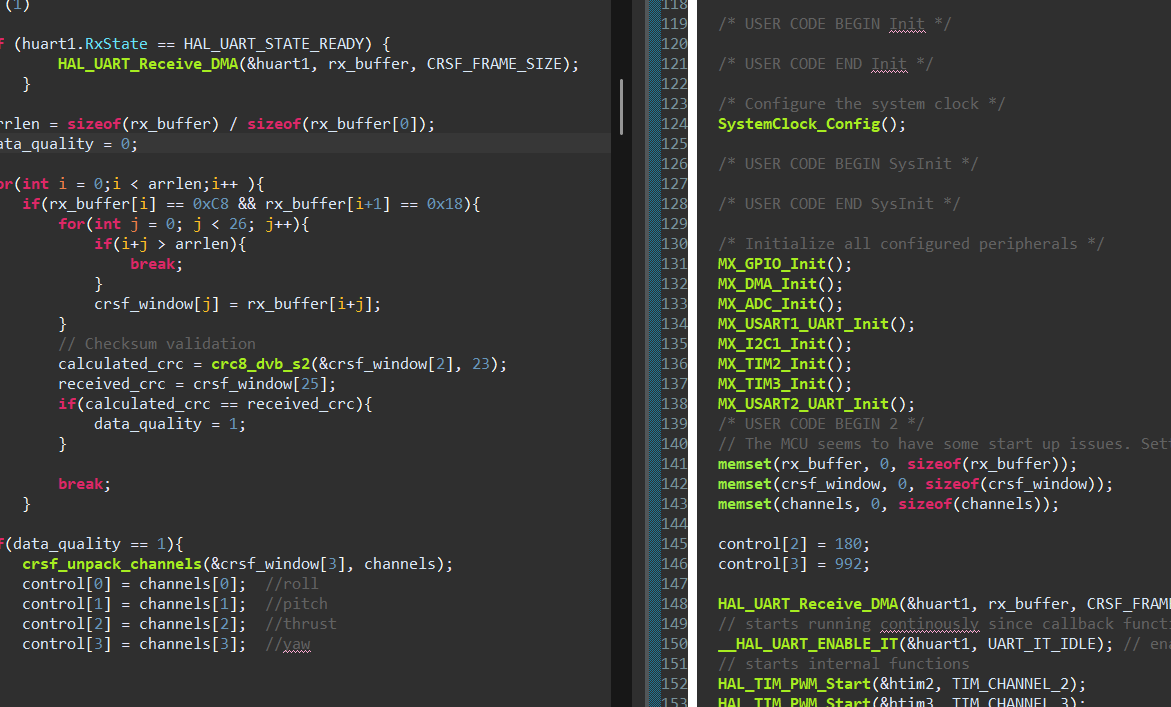The image size is (1171, 707).
Task: Click HAL_UART_STATE_READY in the left editor
Action: 273,44
